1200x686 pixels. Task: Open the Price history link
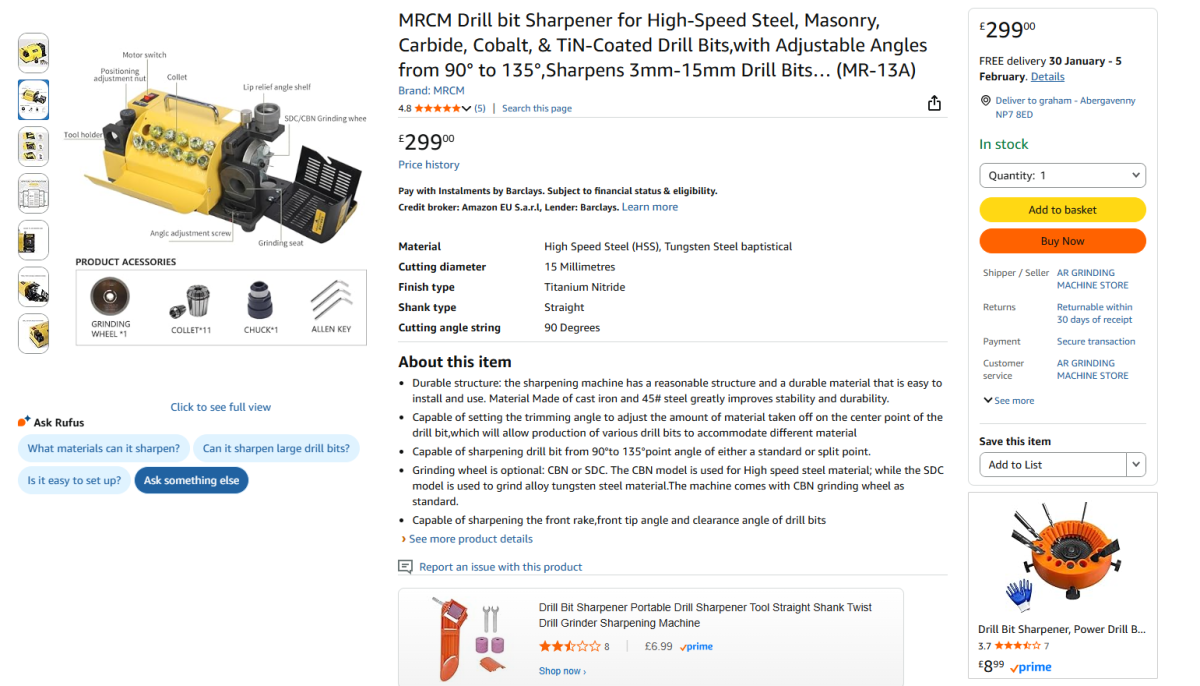pyautogui.click(x=429, y=165)
